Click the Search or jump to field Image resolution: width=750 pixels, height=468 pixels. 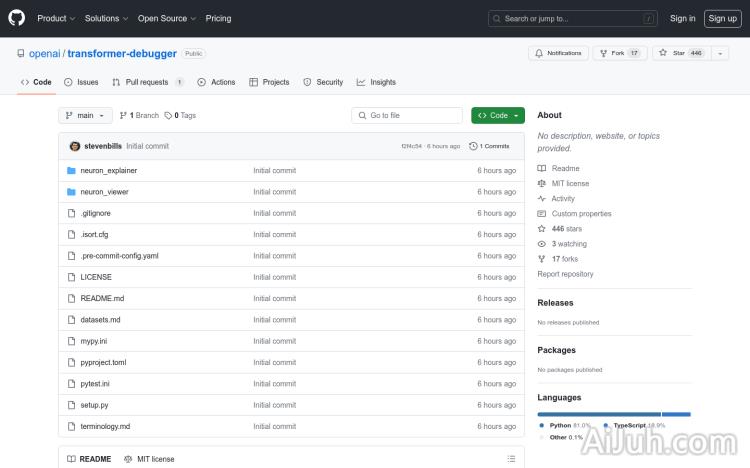573,19
